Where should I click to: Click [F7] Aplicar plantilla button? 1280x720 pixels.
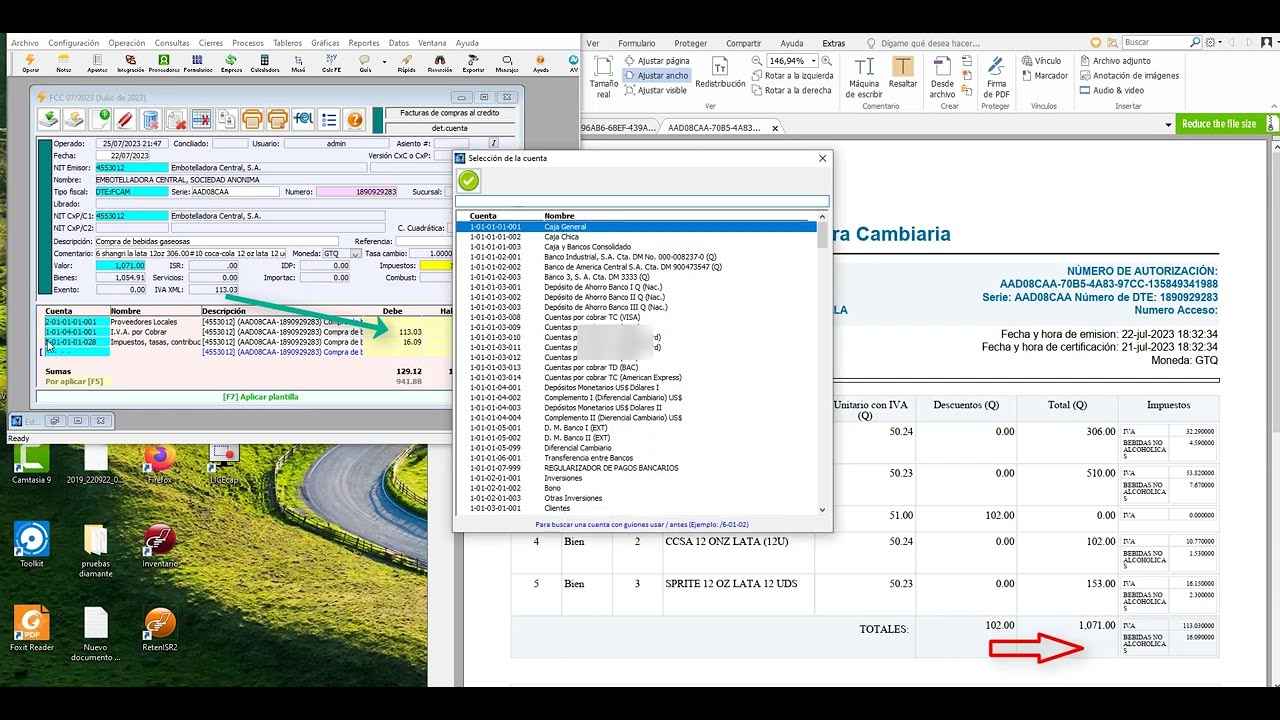(x=260, y=397)
